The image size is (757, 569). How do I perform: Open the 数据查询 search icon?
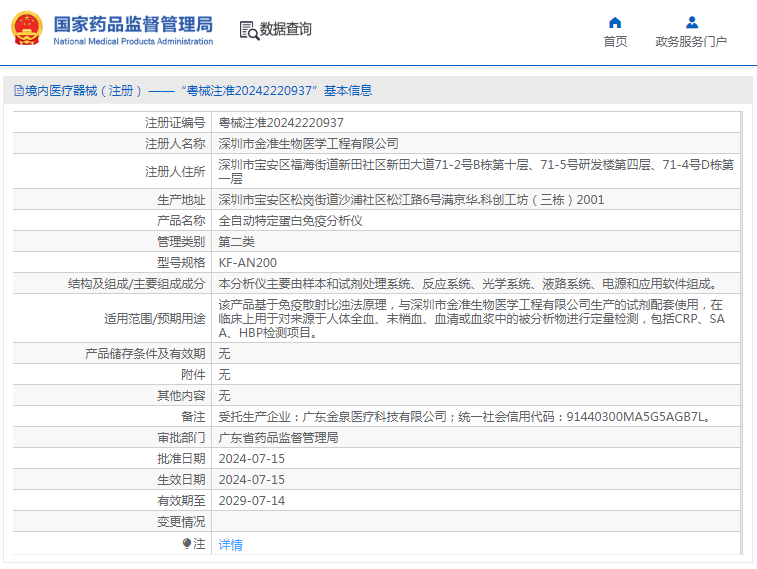249,31
